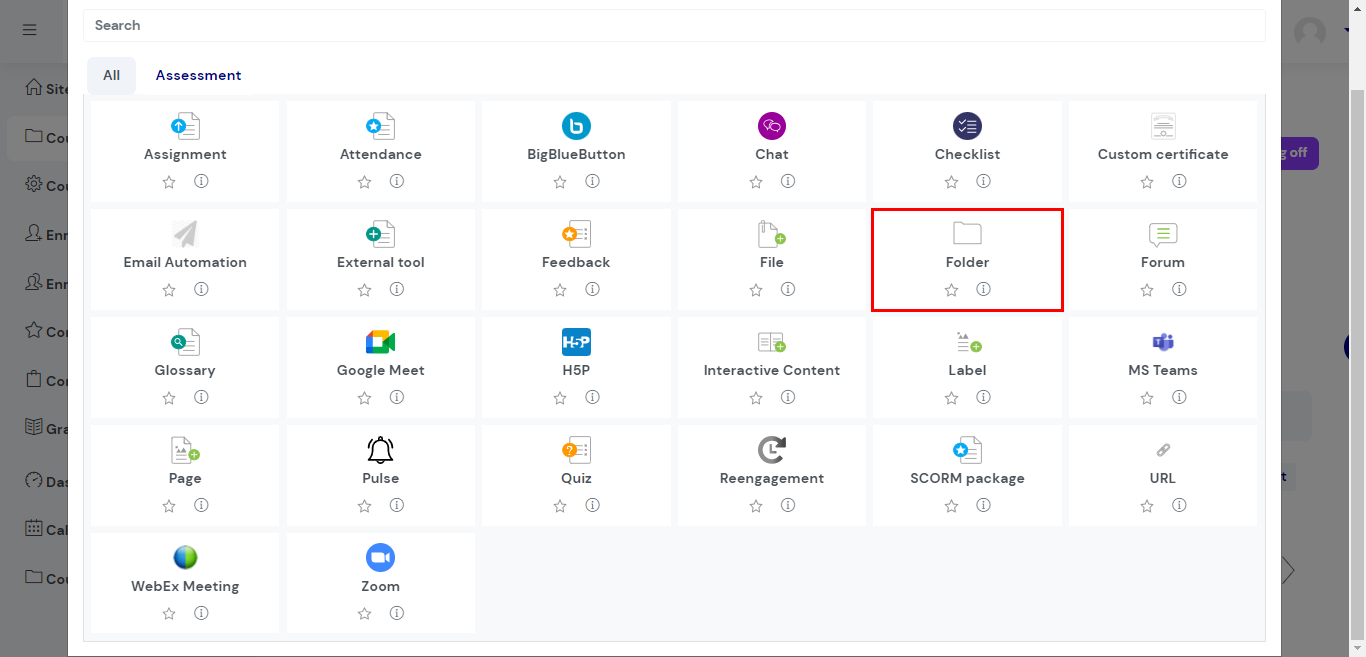Star the Checklist activity
Image resolution: width=1366 pixels, height=657 pixels.
(x=951, y=182)
